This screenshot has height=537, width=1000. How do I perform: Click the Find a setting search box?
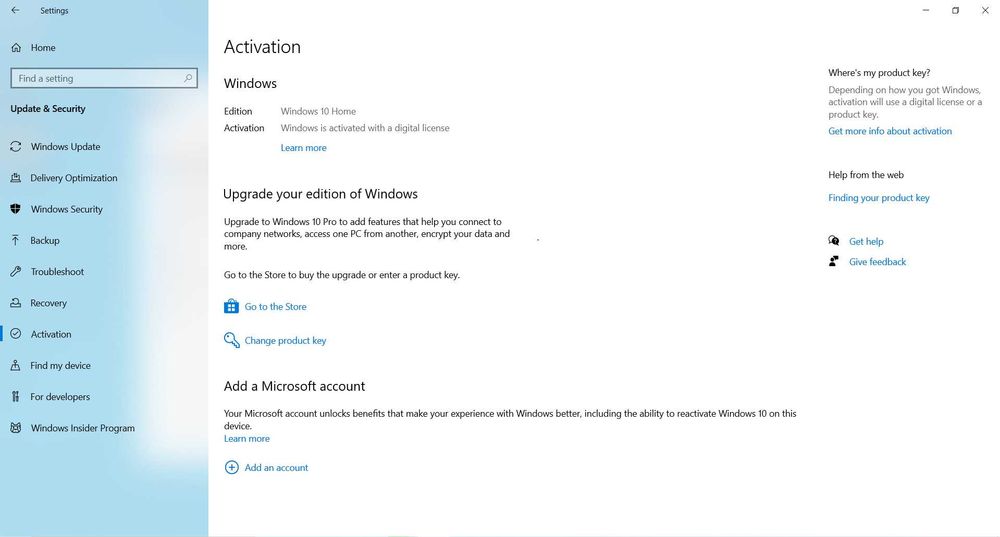100,78
